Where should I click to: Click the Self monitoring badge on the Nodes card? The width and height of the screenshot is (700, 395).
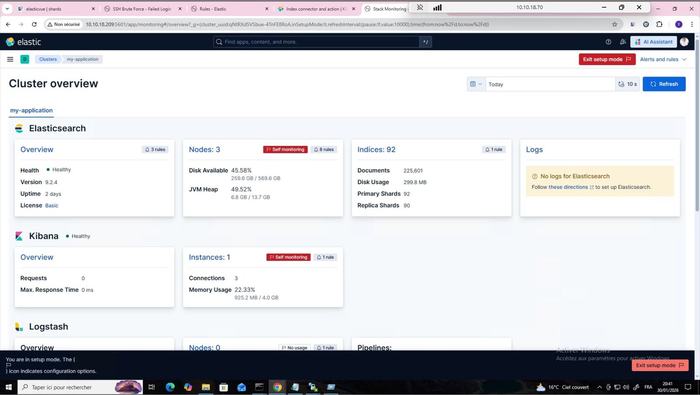(285, 150)
